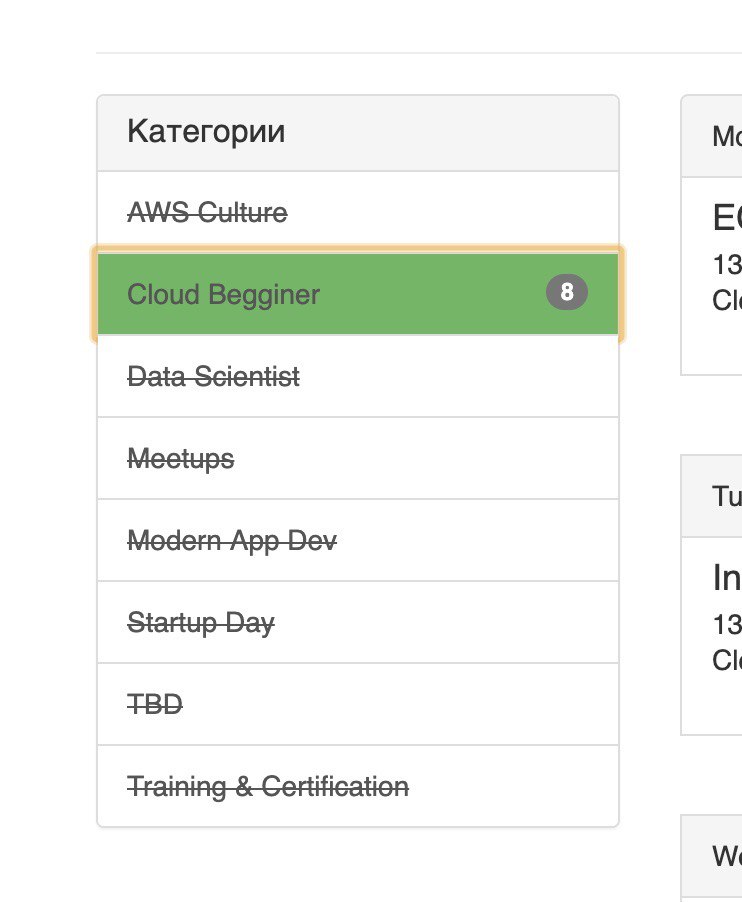Open the Modern App Dev category
Image resolution: width=742 pixels, height=902 pixels.
click(x=358, y=540)
